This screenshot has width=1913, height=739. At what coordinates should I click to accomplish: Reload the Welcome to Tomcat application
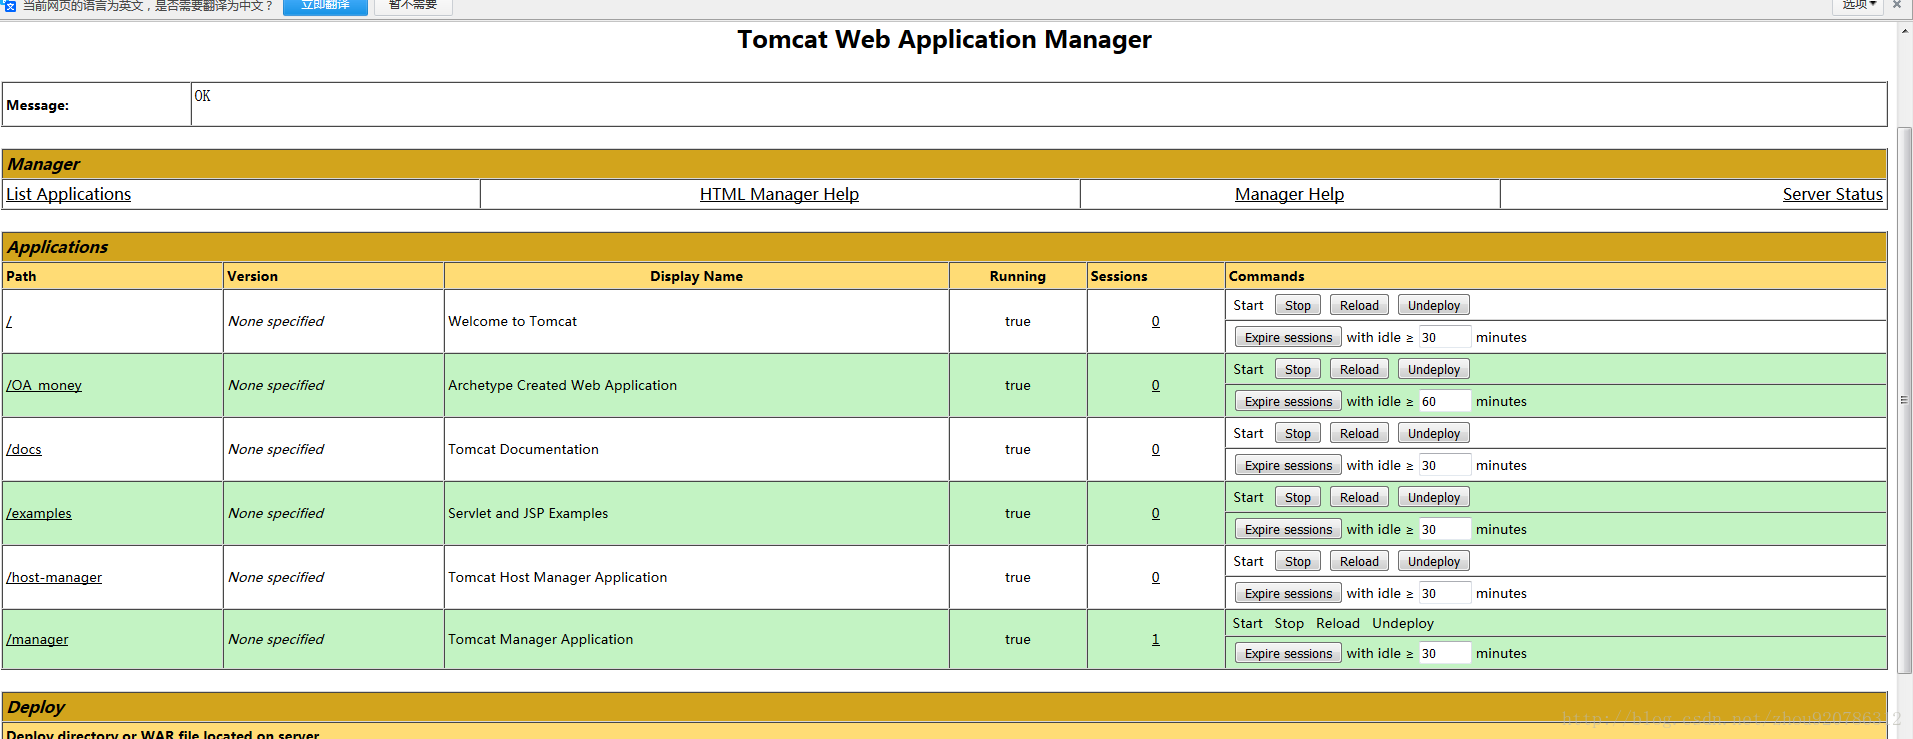(x=1359, y=305)
